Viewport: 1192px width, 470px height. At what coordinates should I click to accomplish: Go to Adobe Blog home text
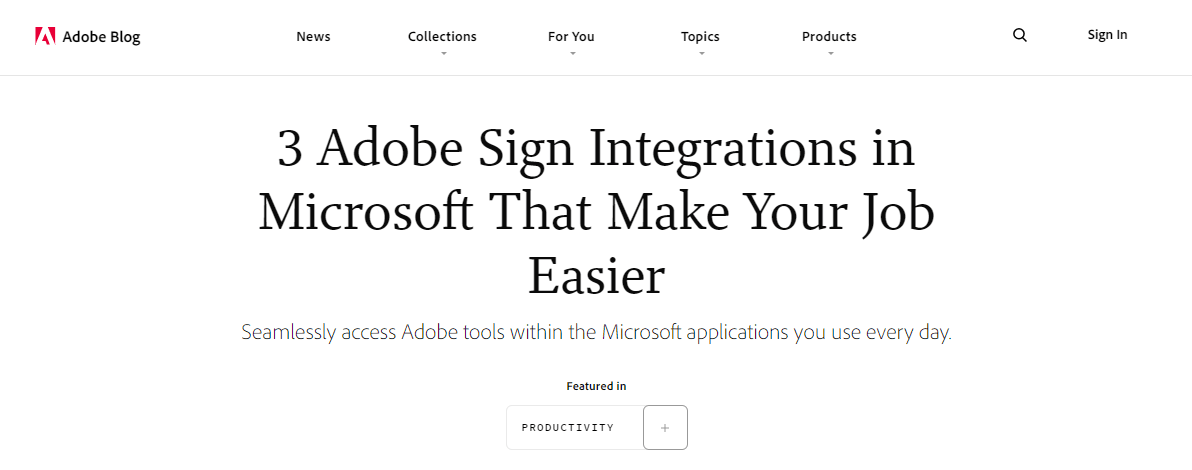[101, 37]
